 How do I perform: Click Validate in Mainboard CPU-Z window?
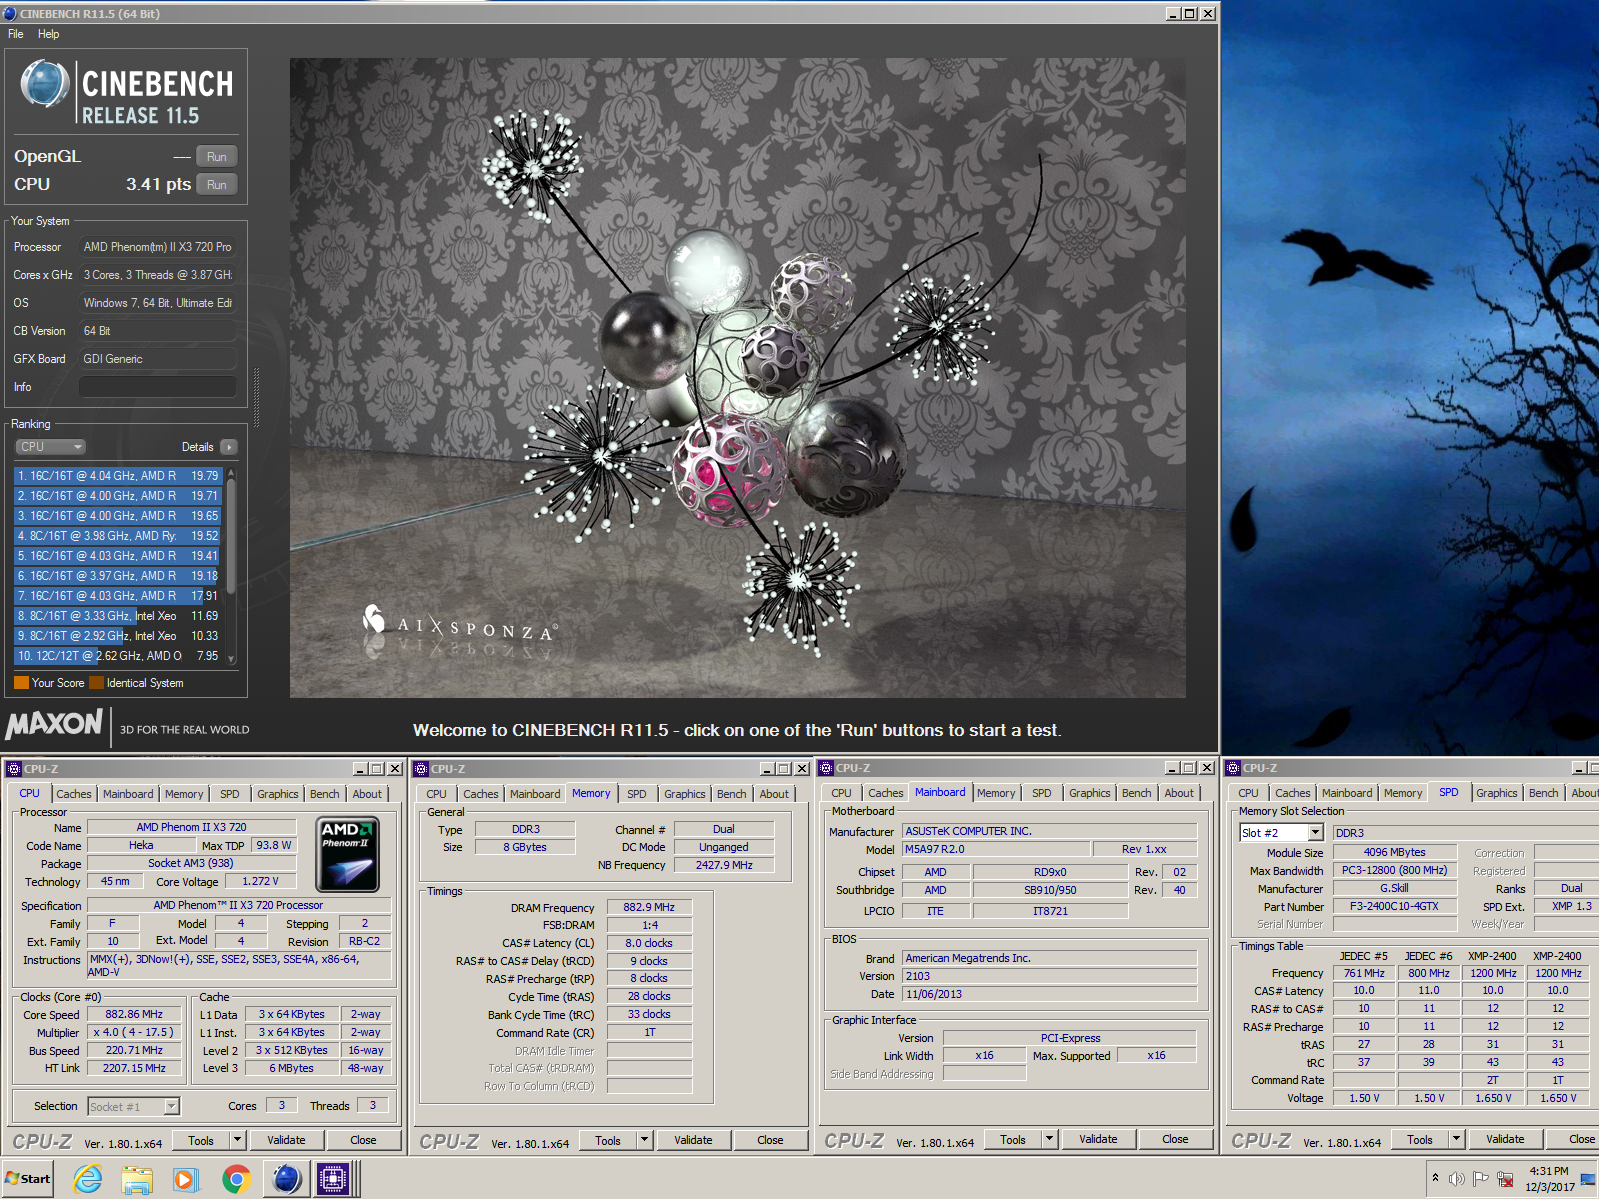click(1098, 1139)
